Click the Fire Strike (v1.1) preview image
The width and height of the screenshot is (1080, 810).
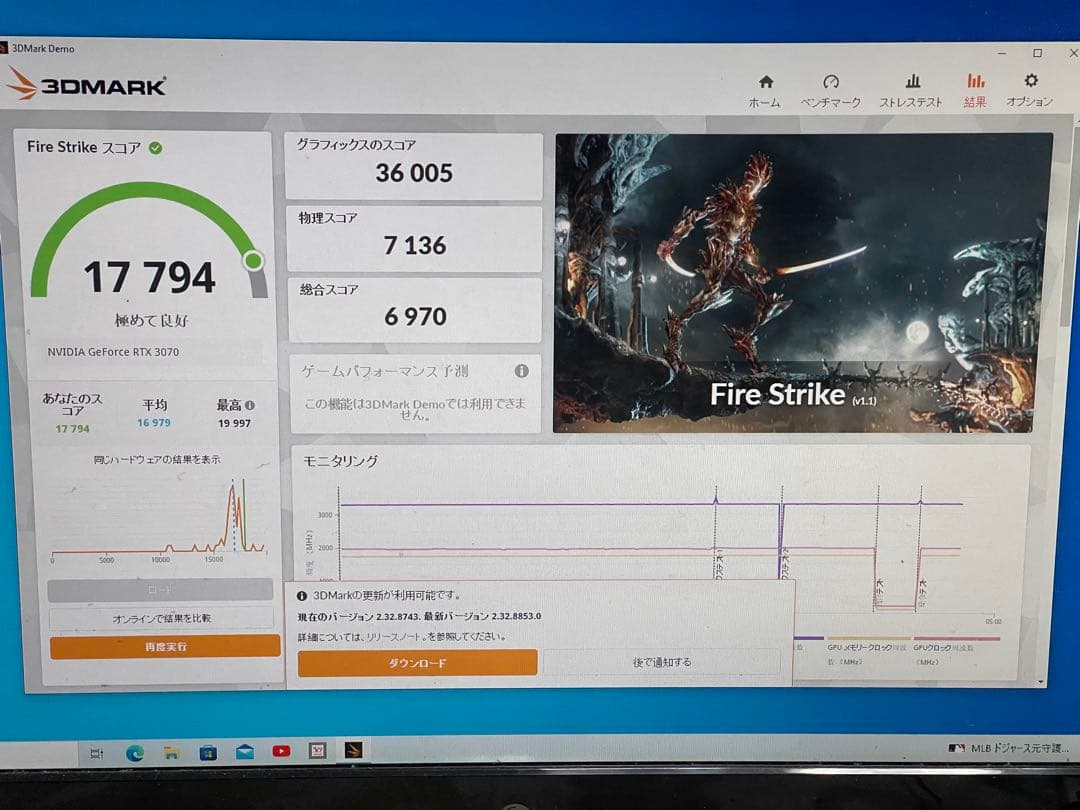click(802, 282)
